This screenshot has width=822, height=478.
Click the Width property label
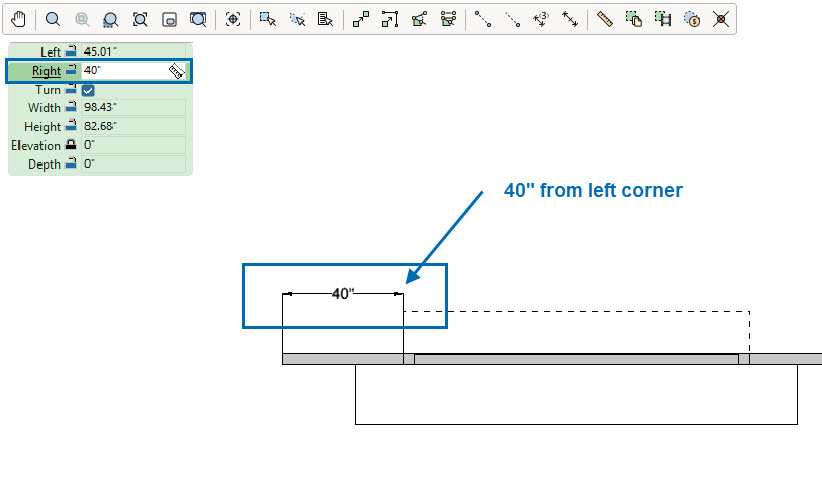pyautogui.click(x=44, y=107)
